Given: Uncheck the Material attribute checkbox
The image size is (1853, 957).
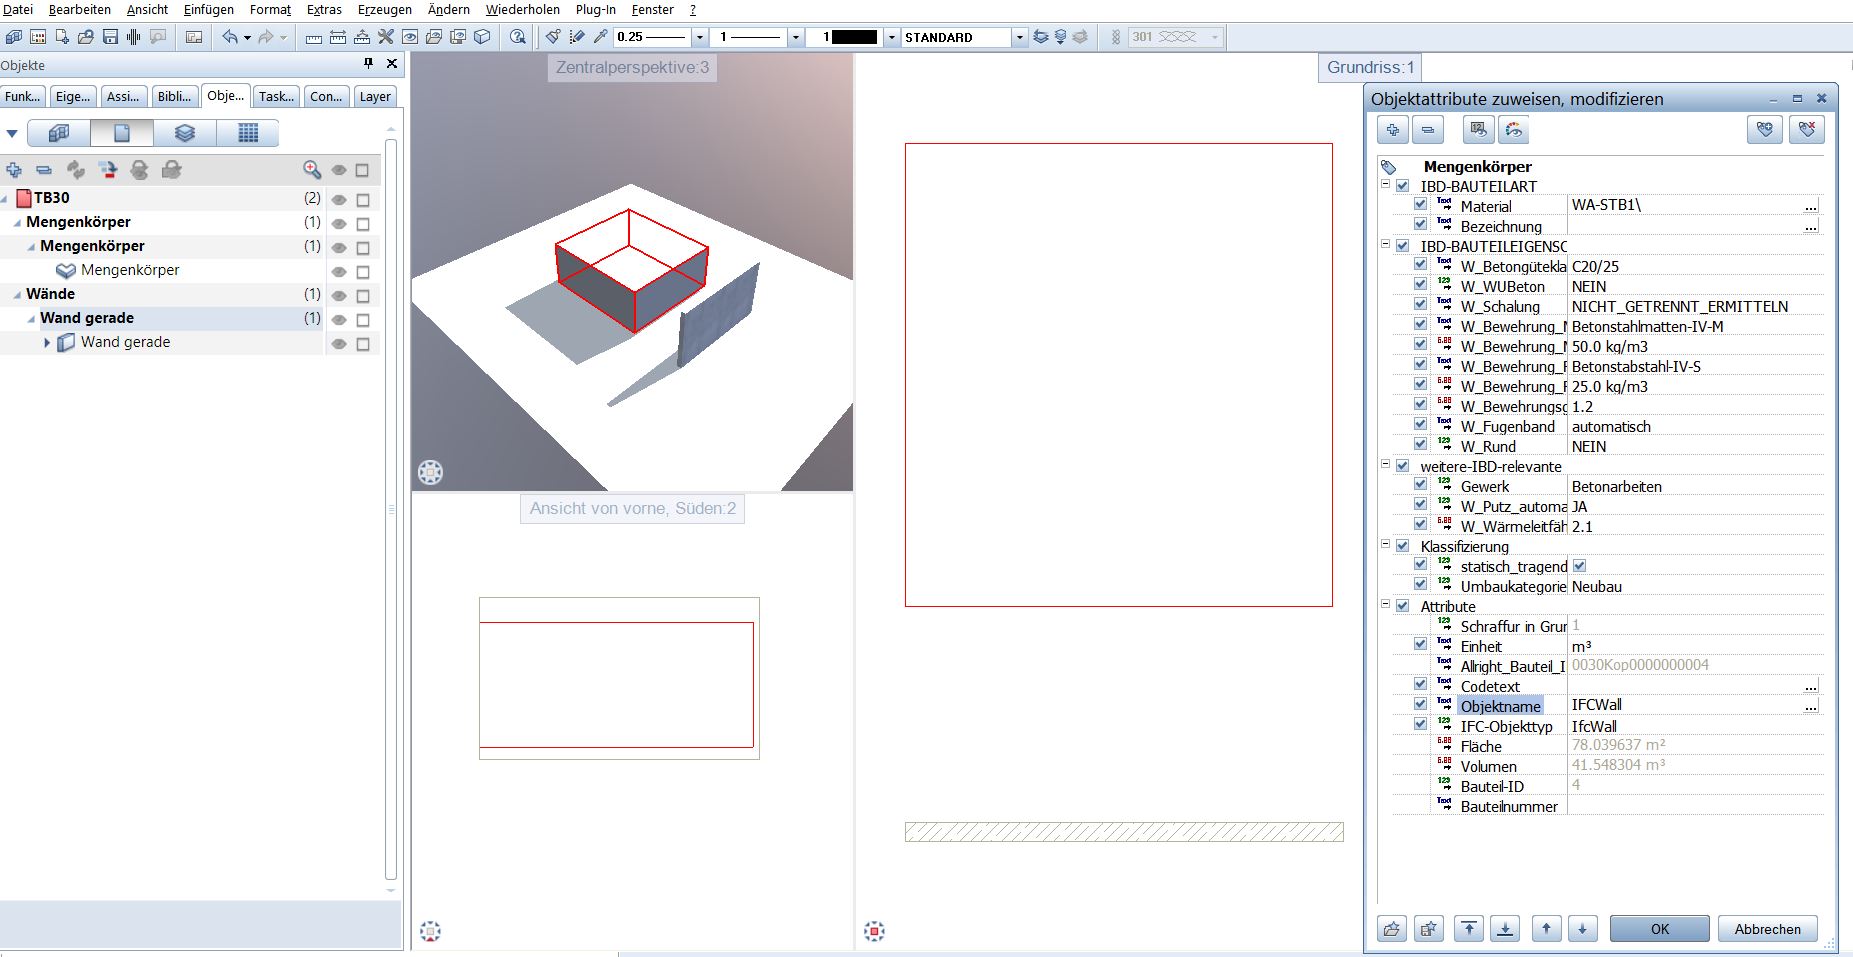Looking at the screenshot, I should [1420, 205].
